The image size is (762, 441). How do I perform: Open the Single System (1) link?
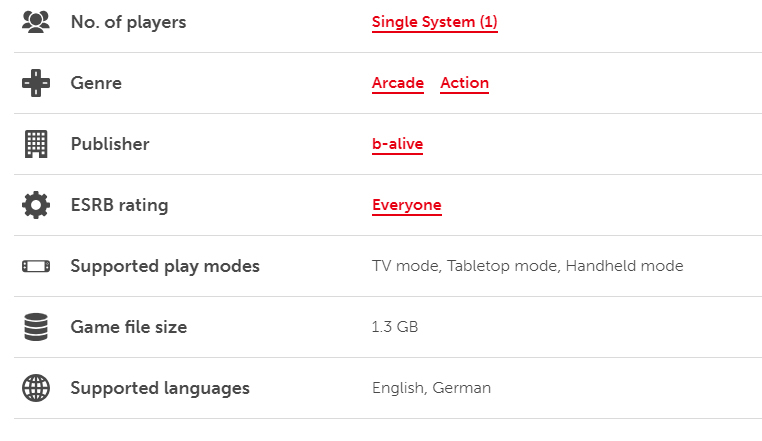[434, 22]
